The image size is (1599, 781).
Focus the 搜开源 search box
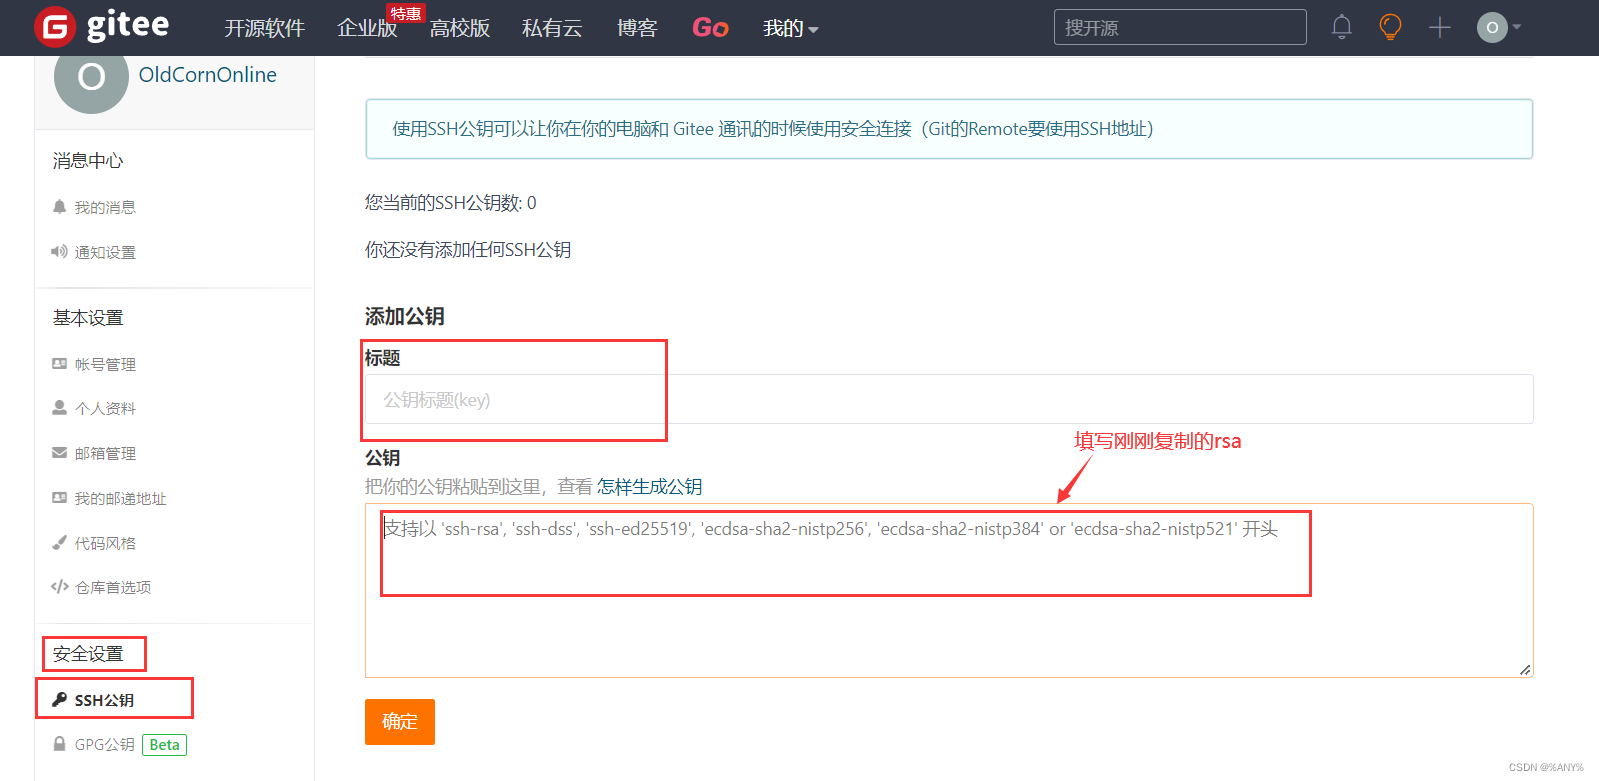[1180, 27]
